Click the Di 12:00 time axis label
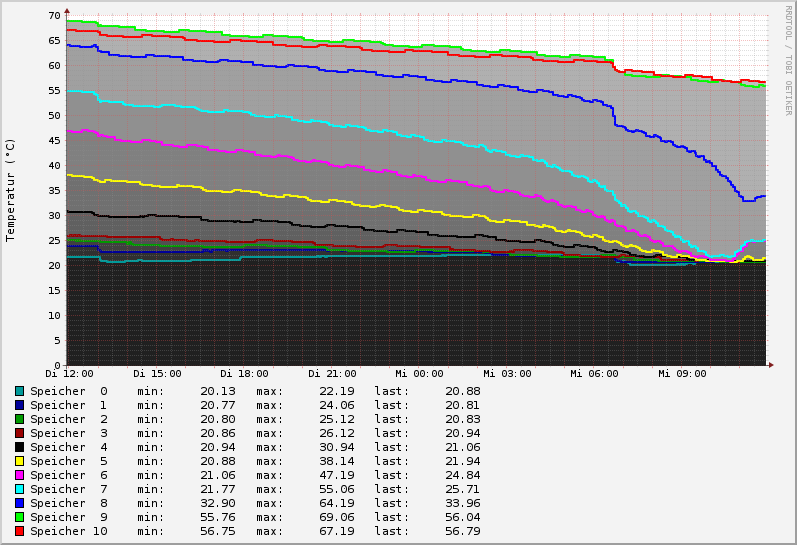The height and width of the screenshot is (545, 797). coord(67,374)
